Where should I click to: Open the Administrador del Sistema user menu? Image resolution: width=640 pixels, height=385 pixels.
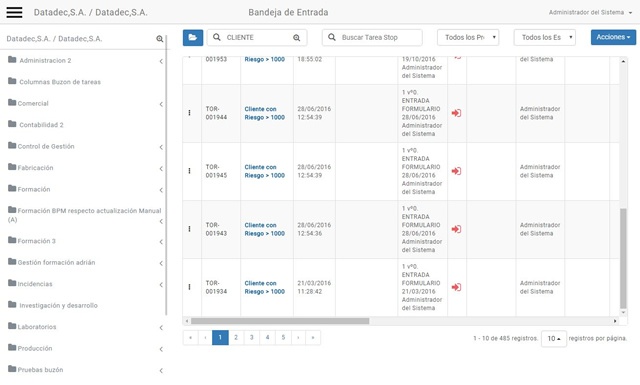[590, 12]
